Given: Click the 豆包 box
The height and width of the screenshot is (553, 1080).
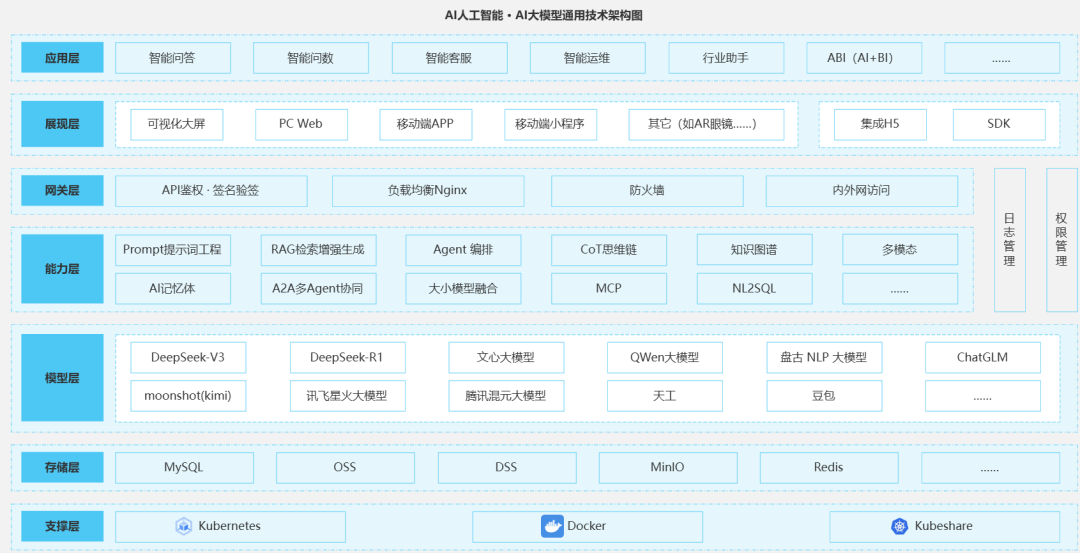Looking at the screenshot, I should point(824,396).
